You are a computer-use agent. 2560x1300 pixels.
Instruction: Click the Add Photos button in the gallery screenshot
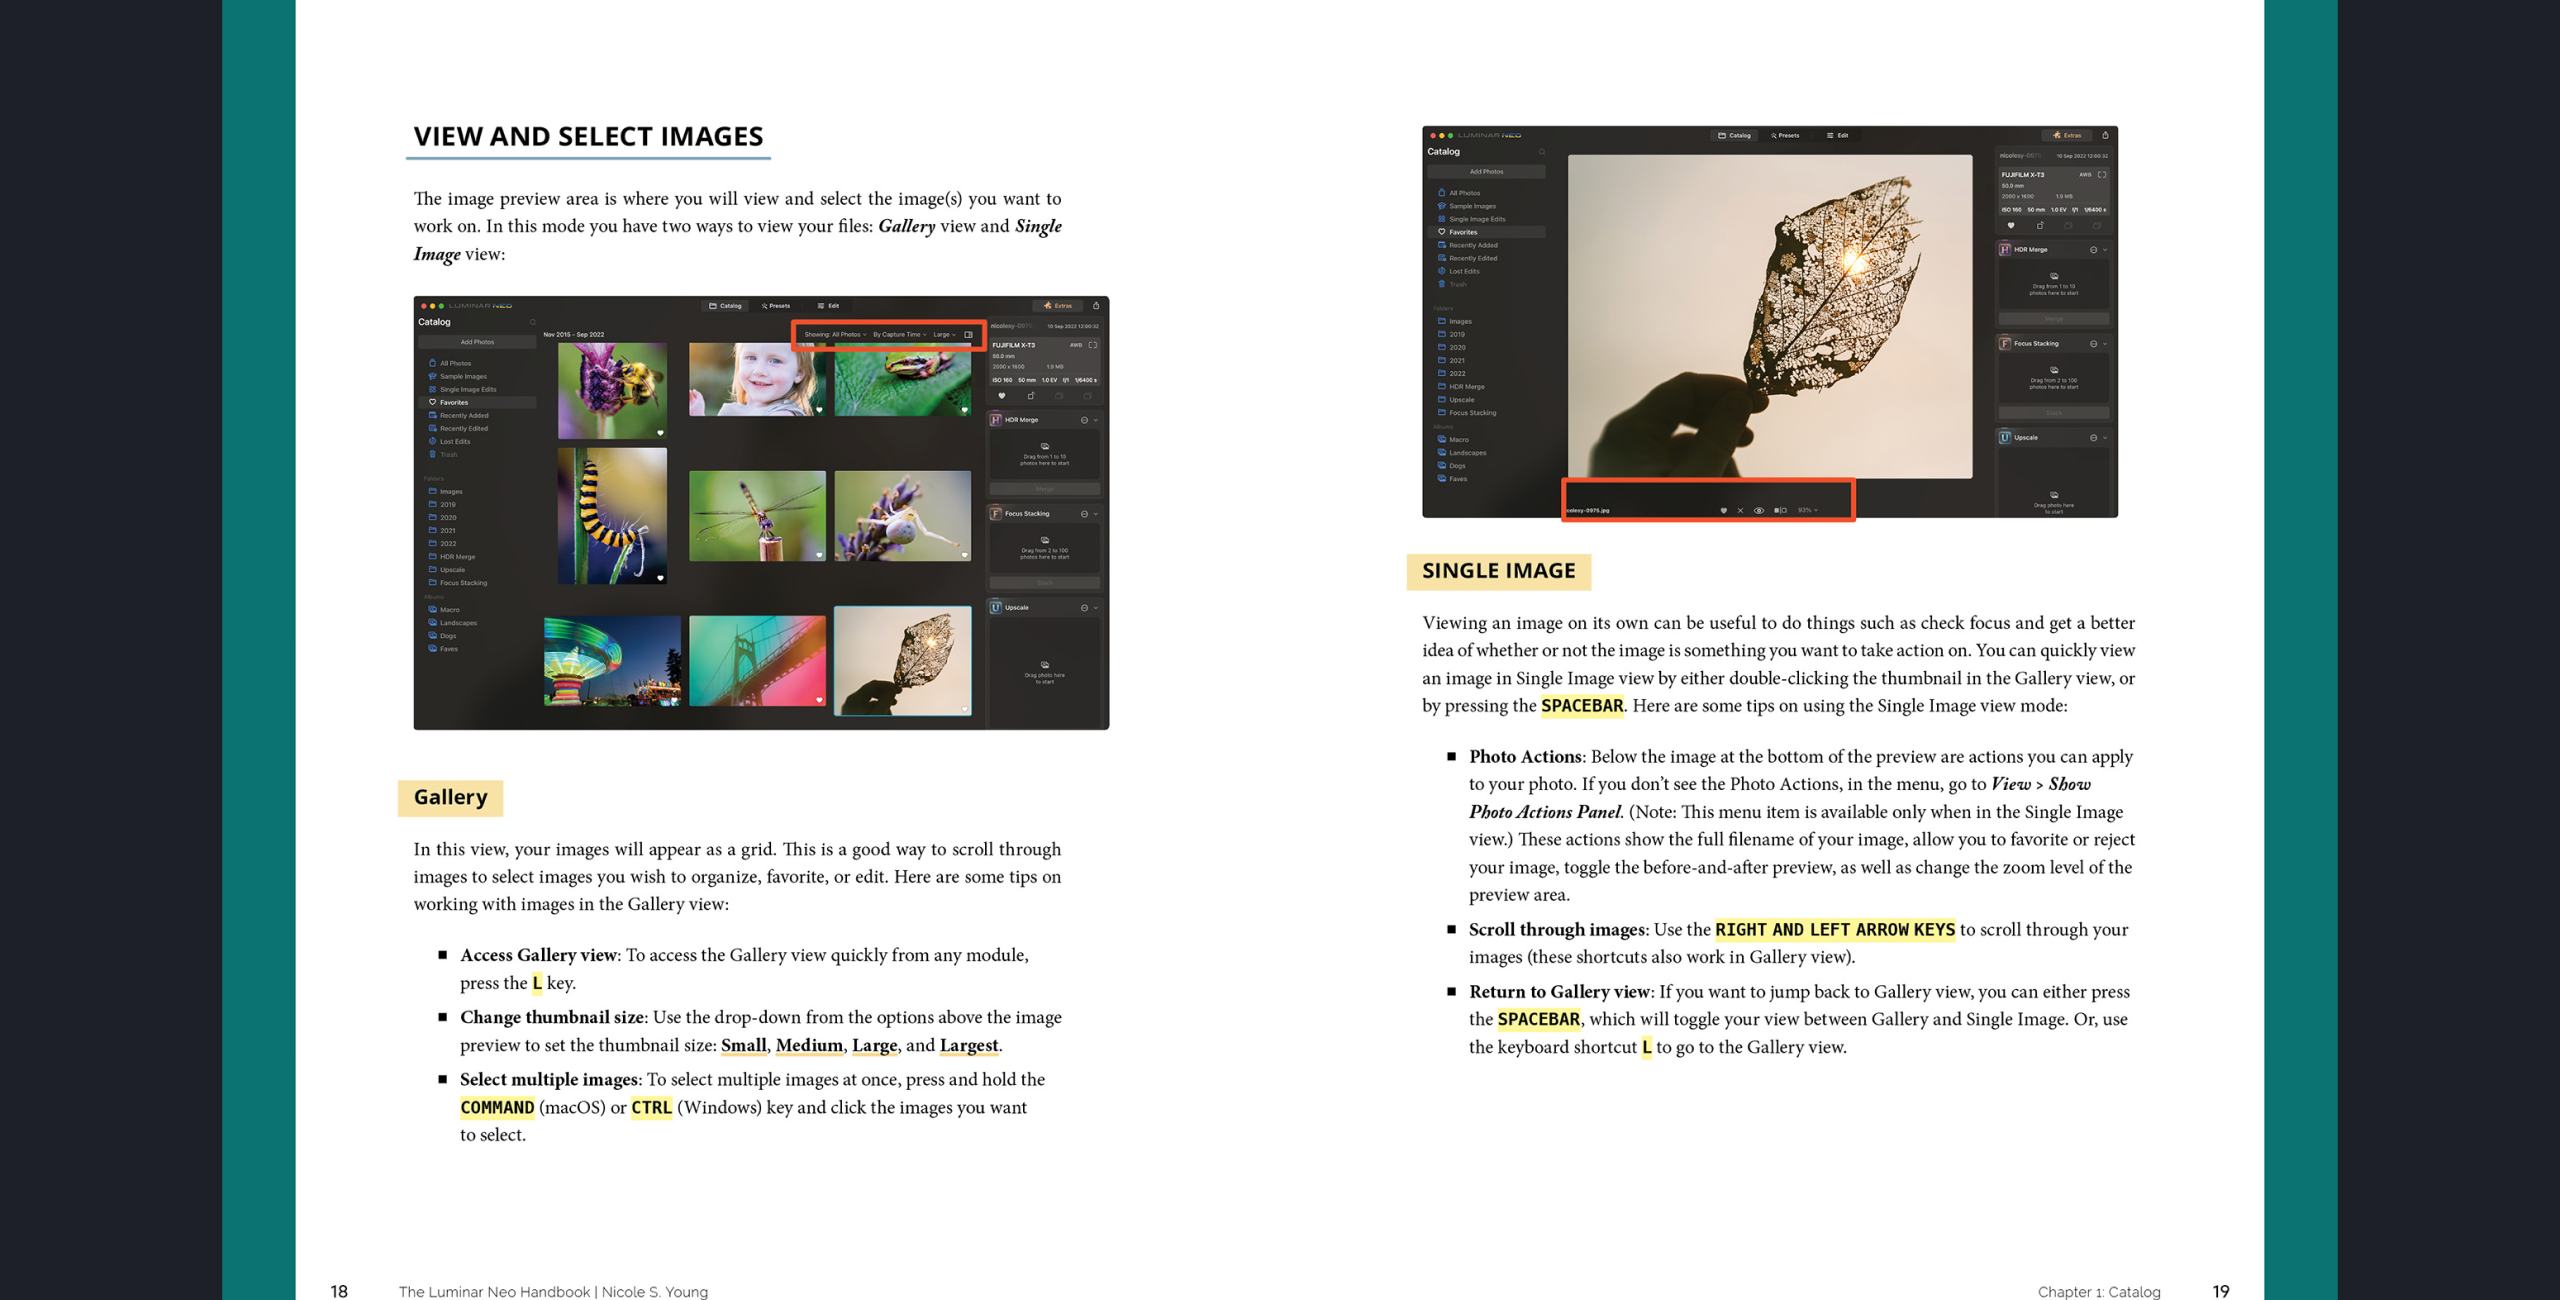(477, 342)
